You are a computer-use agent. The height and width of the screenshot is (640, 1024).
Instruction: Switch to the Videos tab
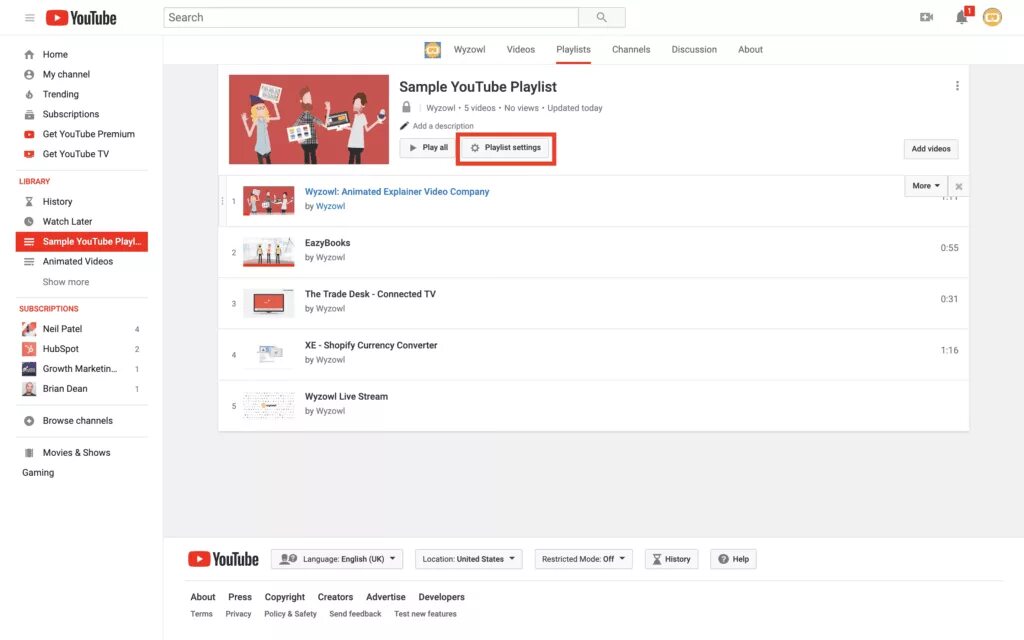[520, 50]
